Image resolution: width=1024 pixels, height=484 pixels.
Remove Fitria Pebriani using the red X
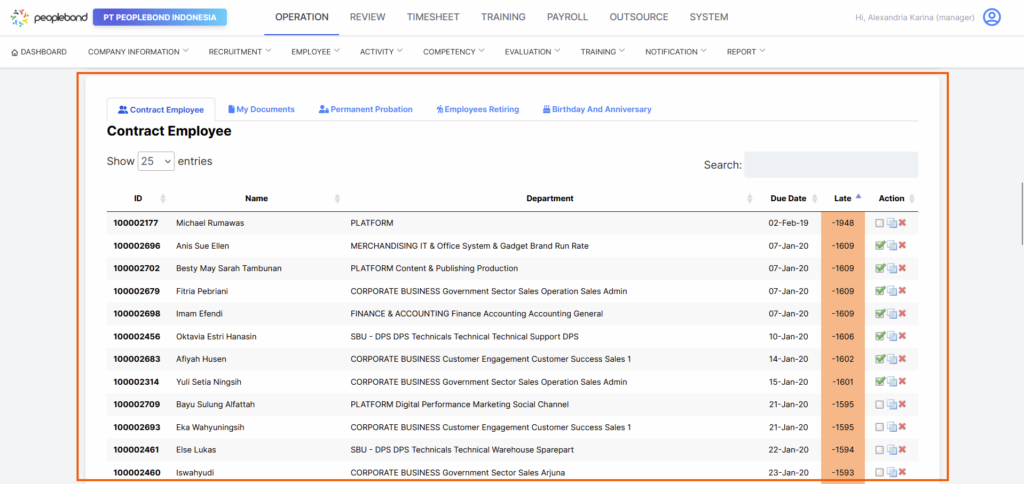click(x=902, y=291)
